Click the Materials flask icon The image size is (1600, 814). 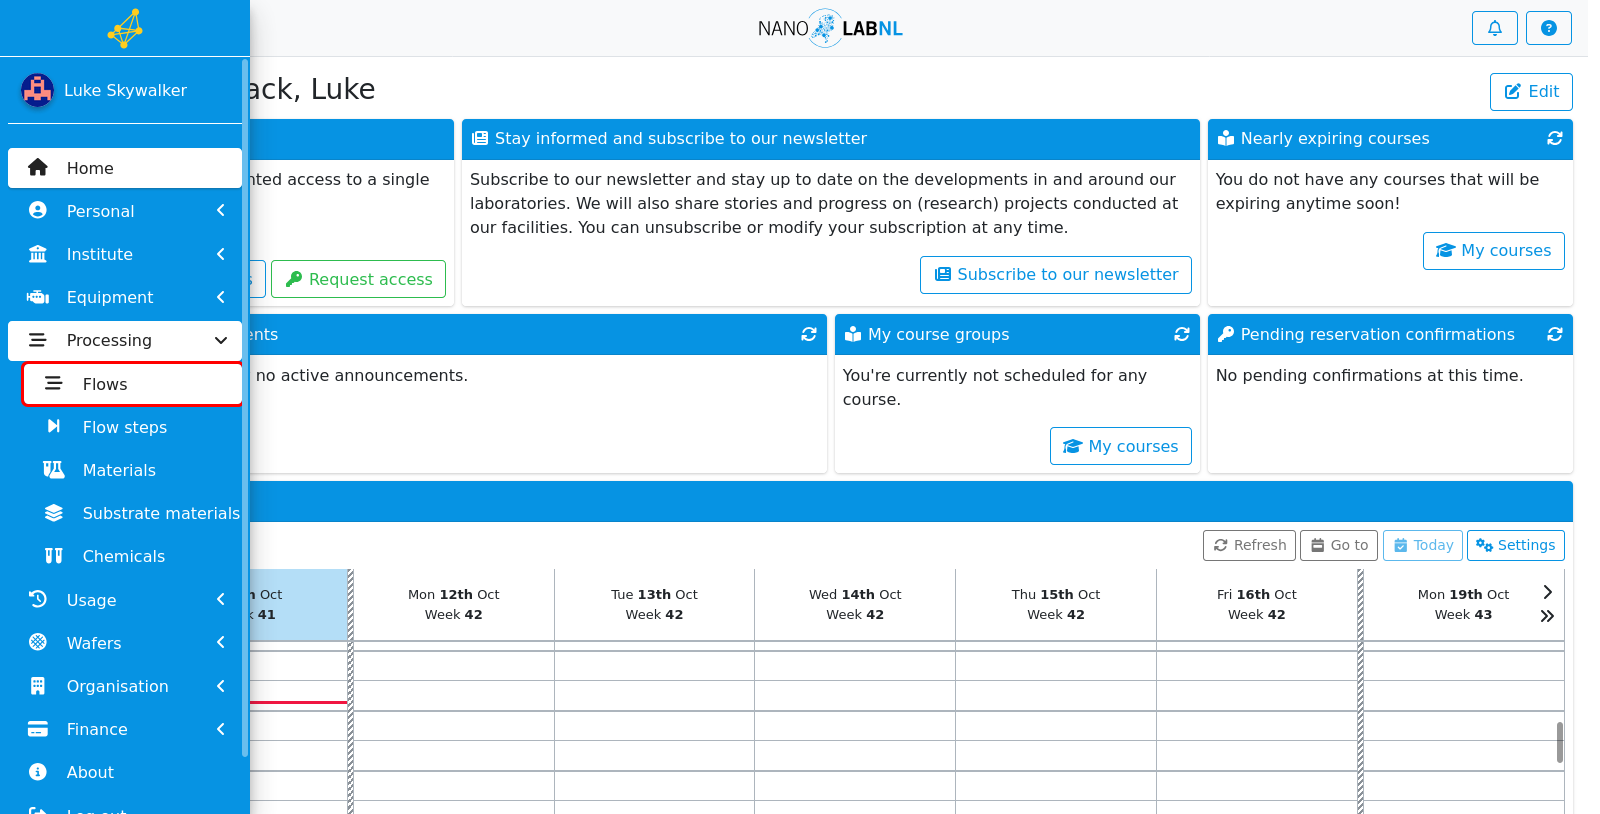54,470
